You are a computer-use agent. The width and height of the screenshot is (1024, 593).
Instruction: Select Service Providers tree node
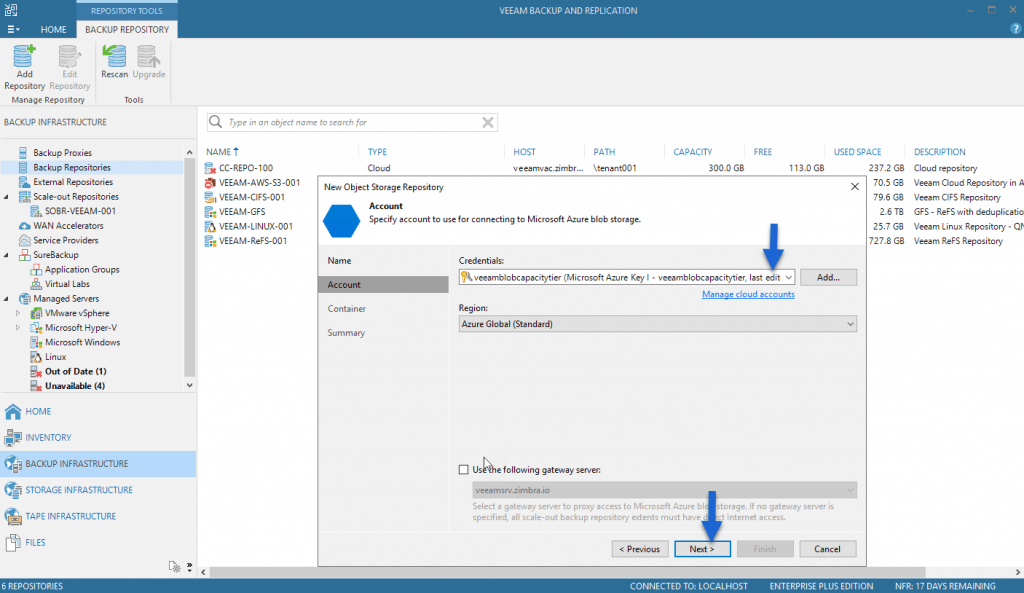[x=65, y=240]
